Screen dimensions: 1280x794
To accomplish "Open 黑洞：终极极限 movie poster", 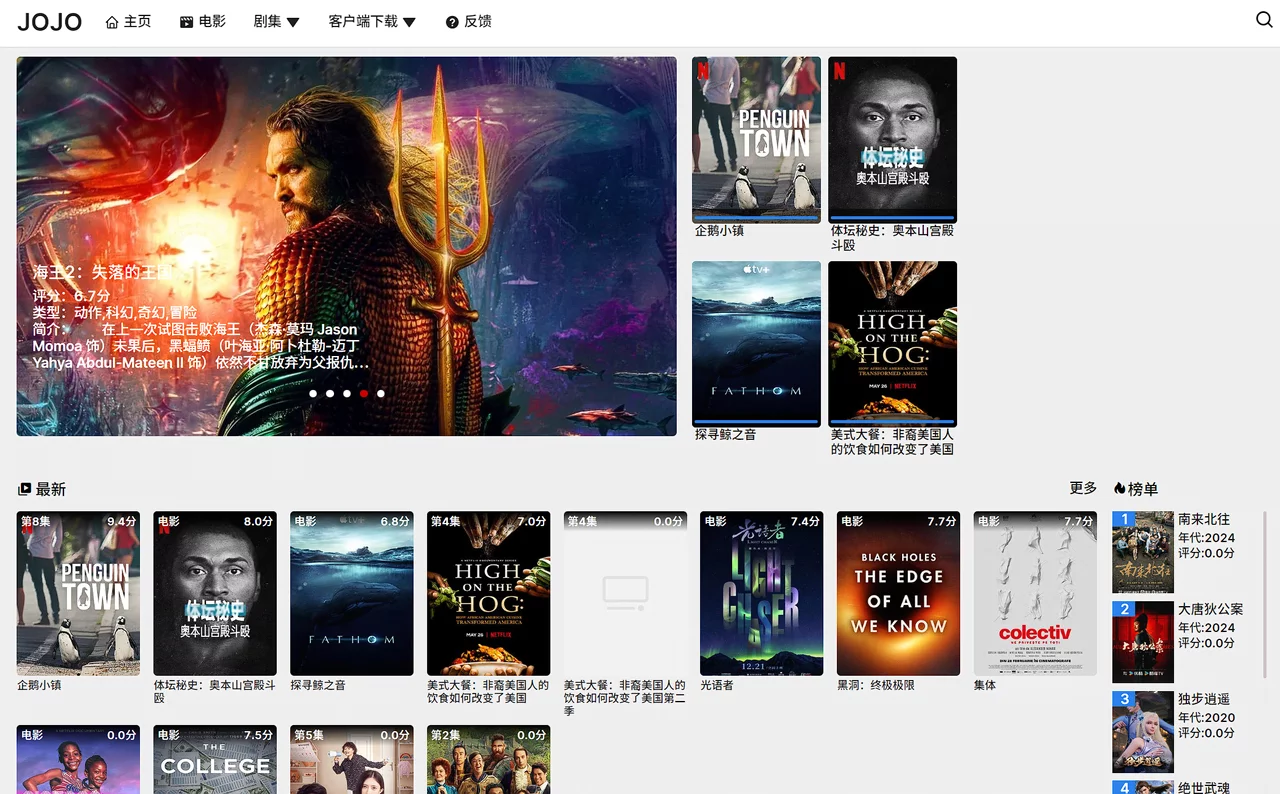I will coord(898,593).
